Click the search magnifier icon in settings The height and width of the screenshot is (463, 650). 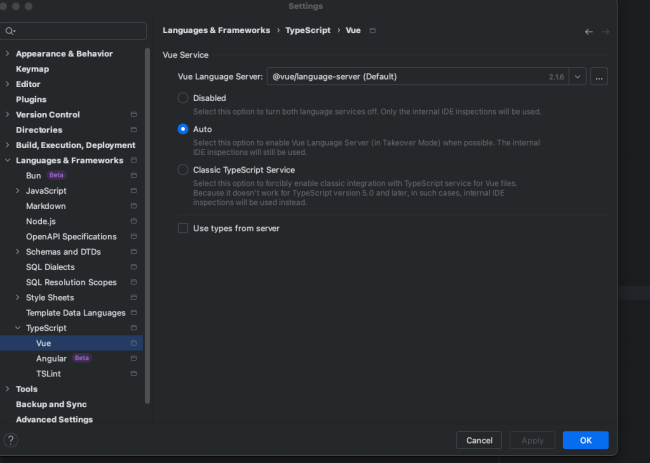pos(11,32)
